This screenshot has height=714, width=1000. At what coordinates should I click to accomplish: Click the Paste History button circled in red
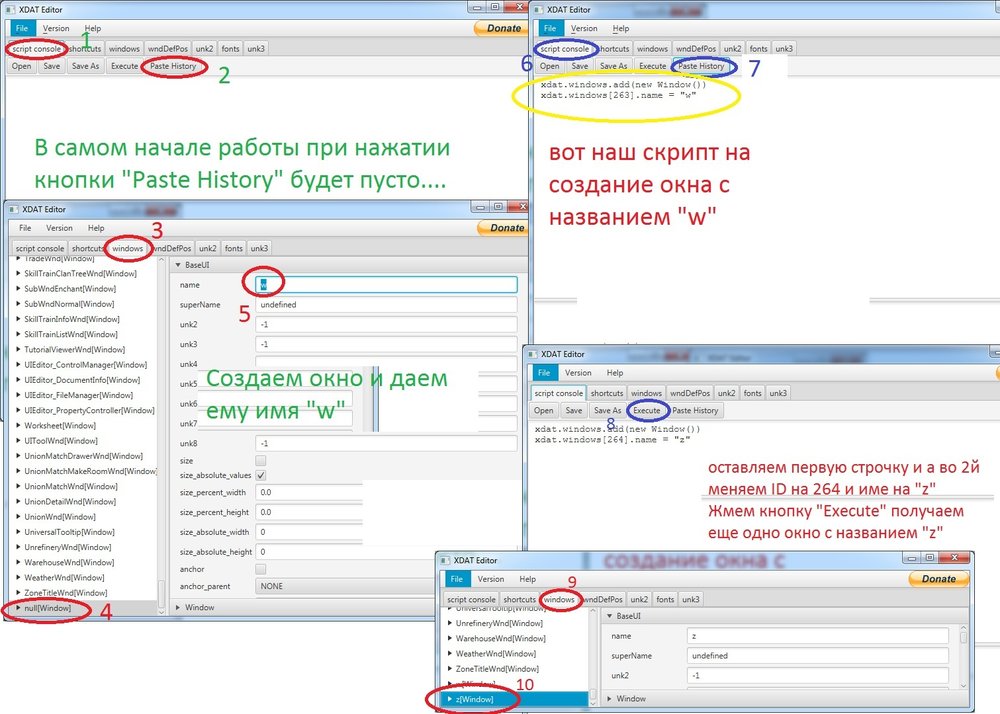(x=173, y=66)
